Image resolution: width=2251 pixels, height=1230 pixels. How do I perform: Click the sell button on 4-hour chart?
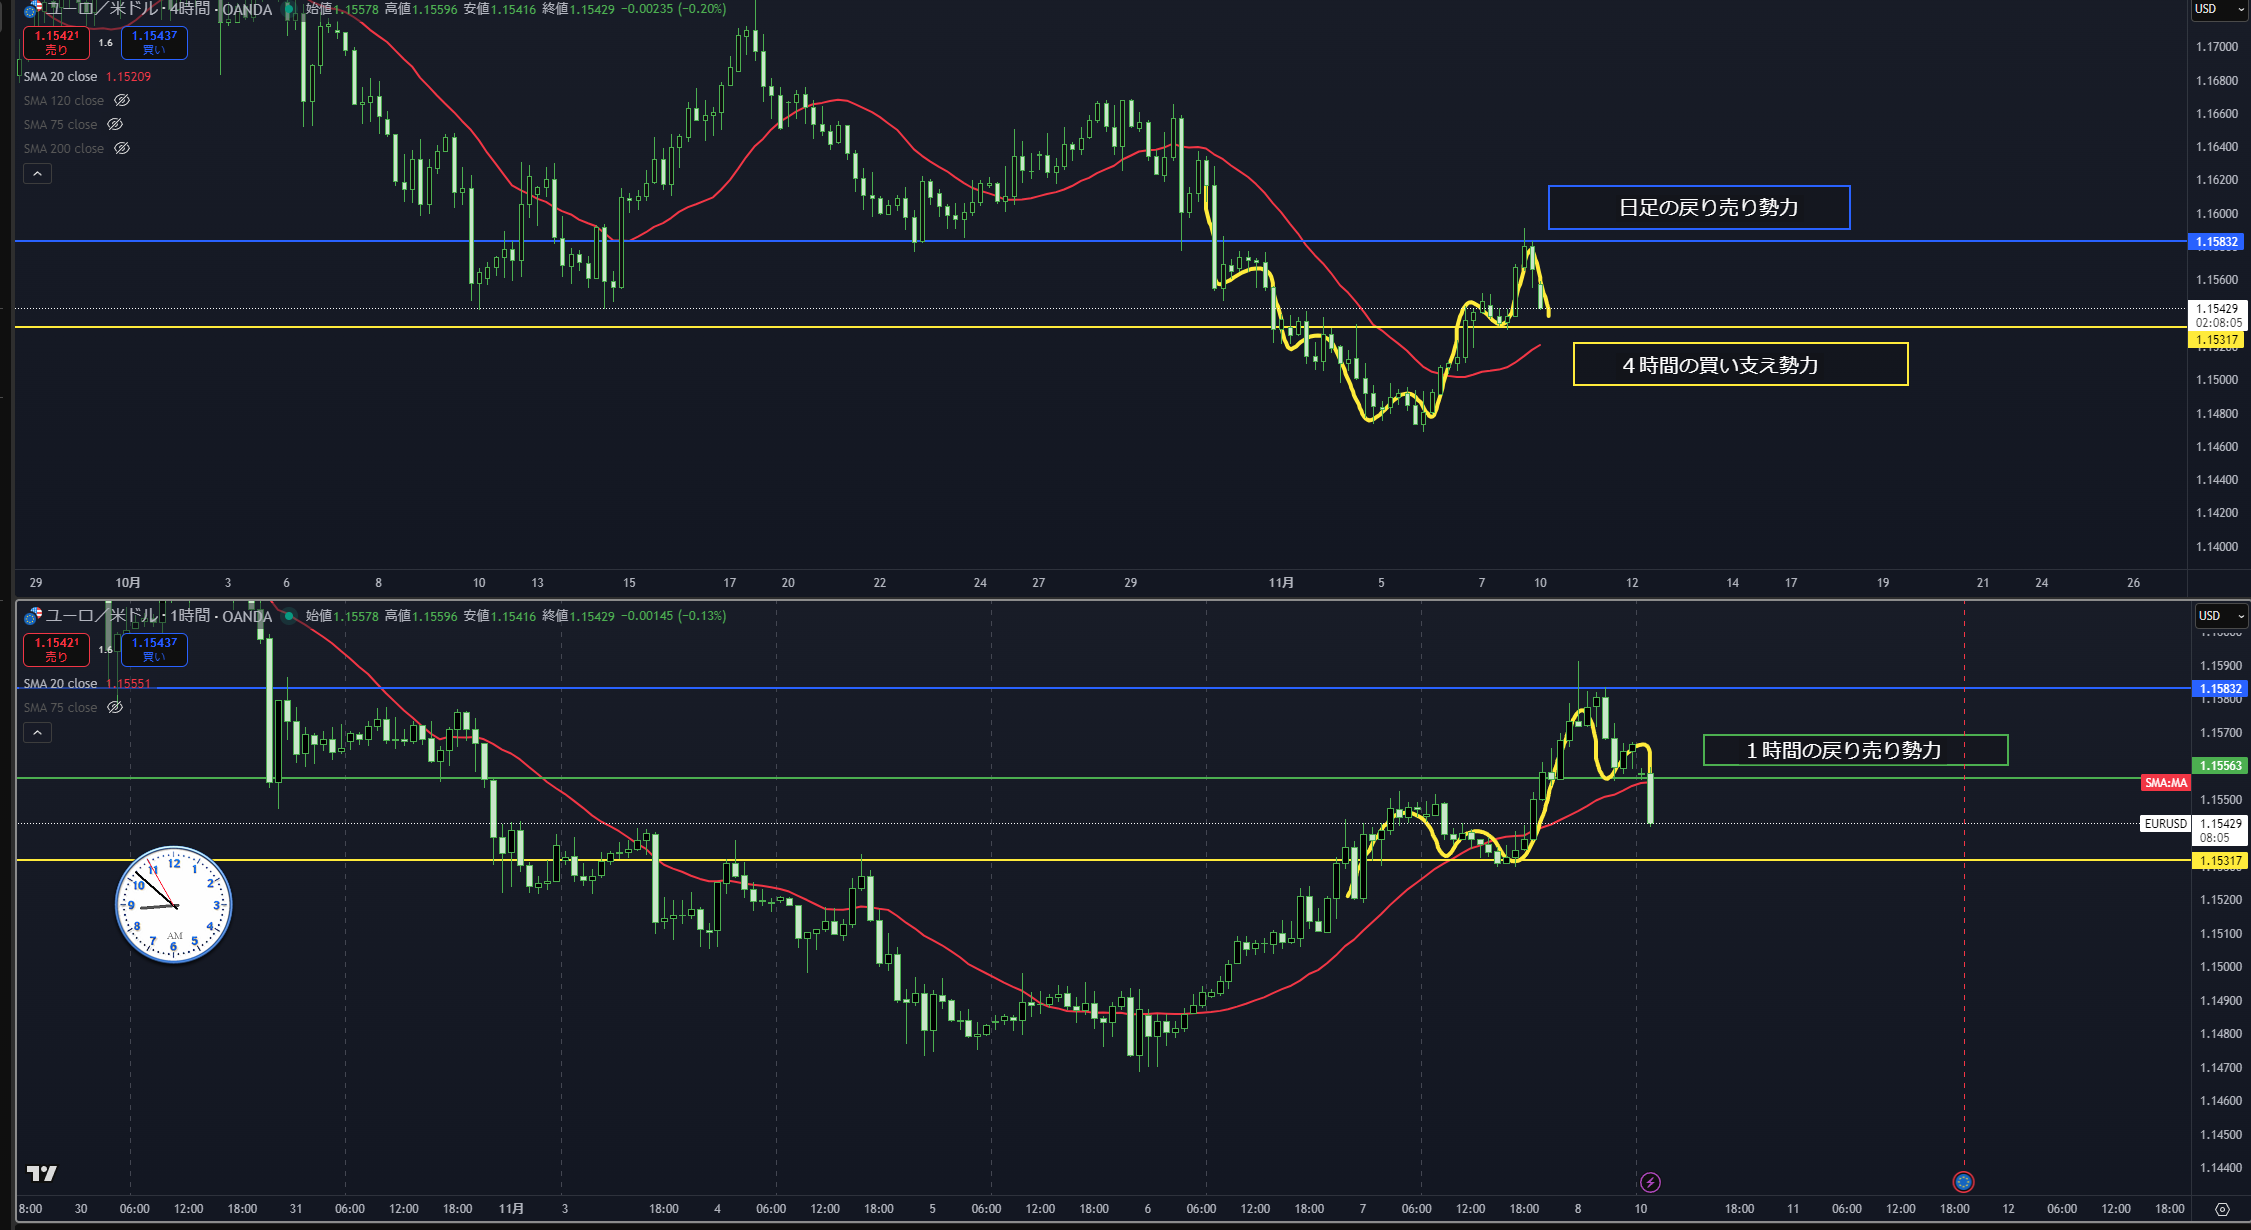point(56,42)
